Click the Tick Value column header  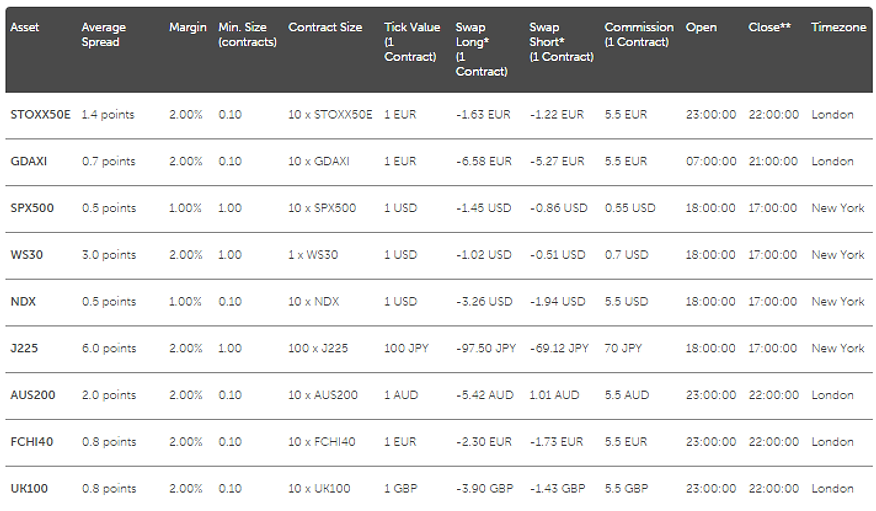coord(410,42)
